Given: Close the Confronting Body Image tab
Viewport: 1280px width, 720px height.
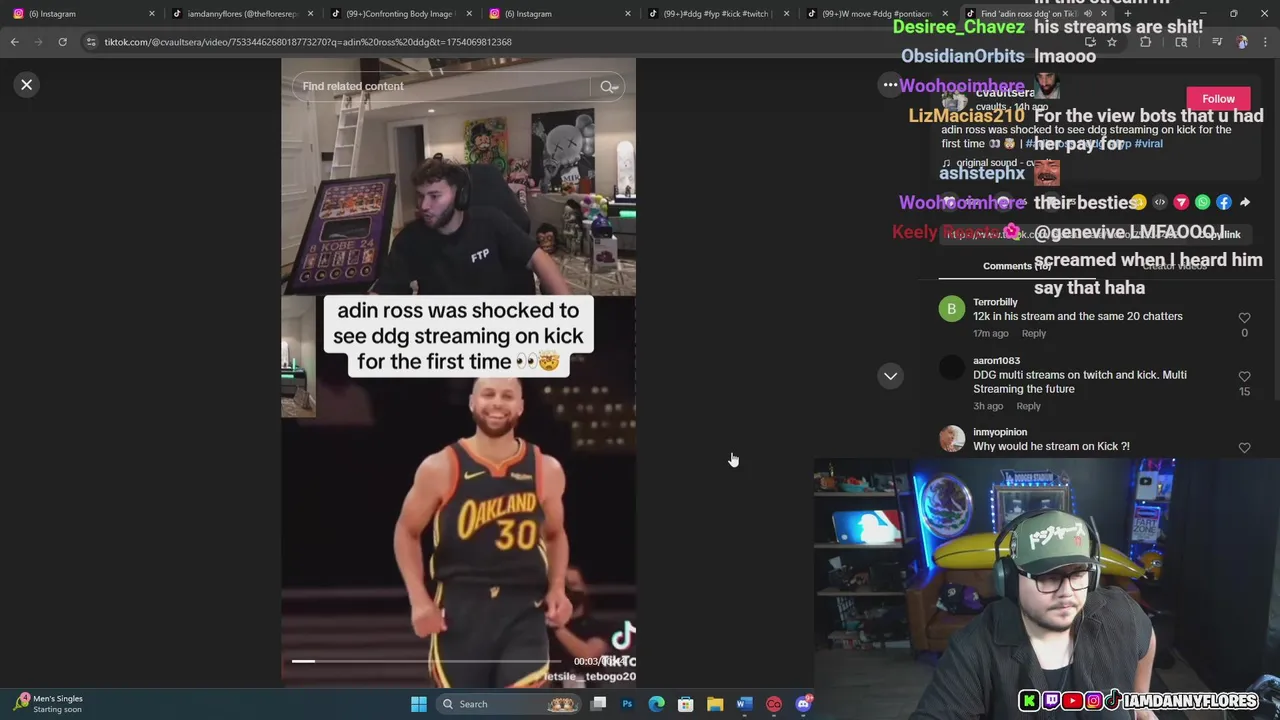Looking at the screenshot, I should coord(469,14).
